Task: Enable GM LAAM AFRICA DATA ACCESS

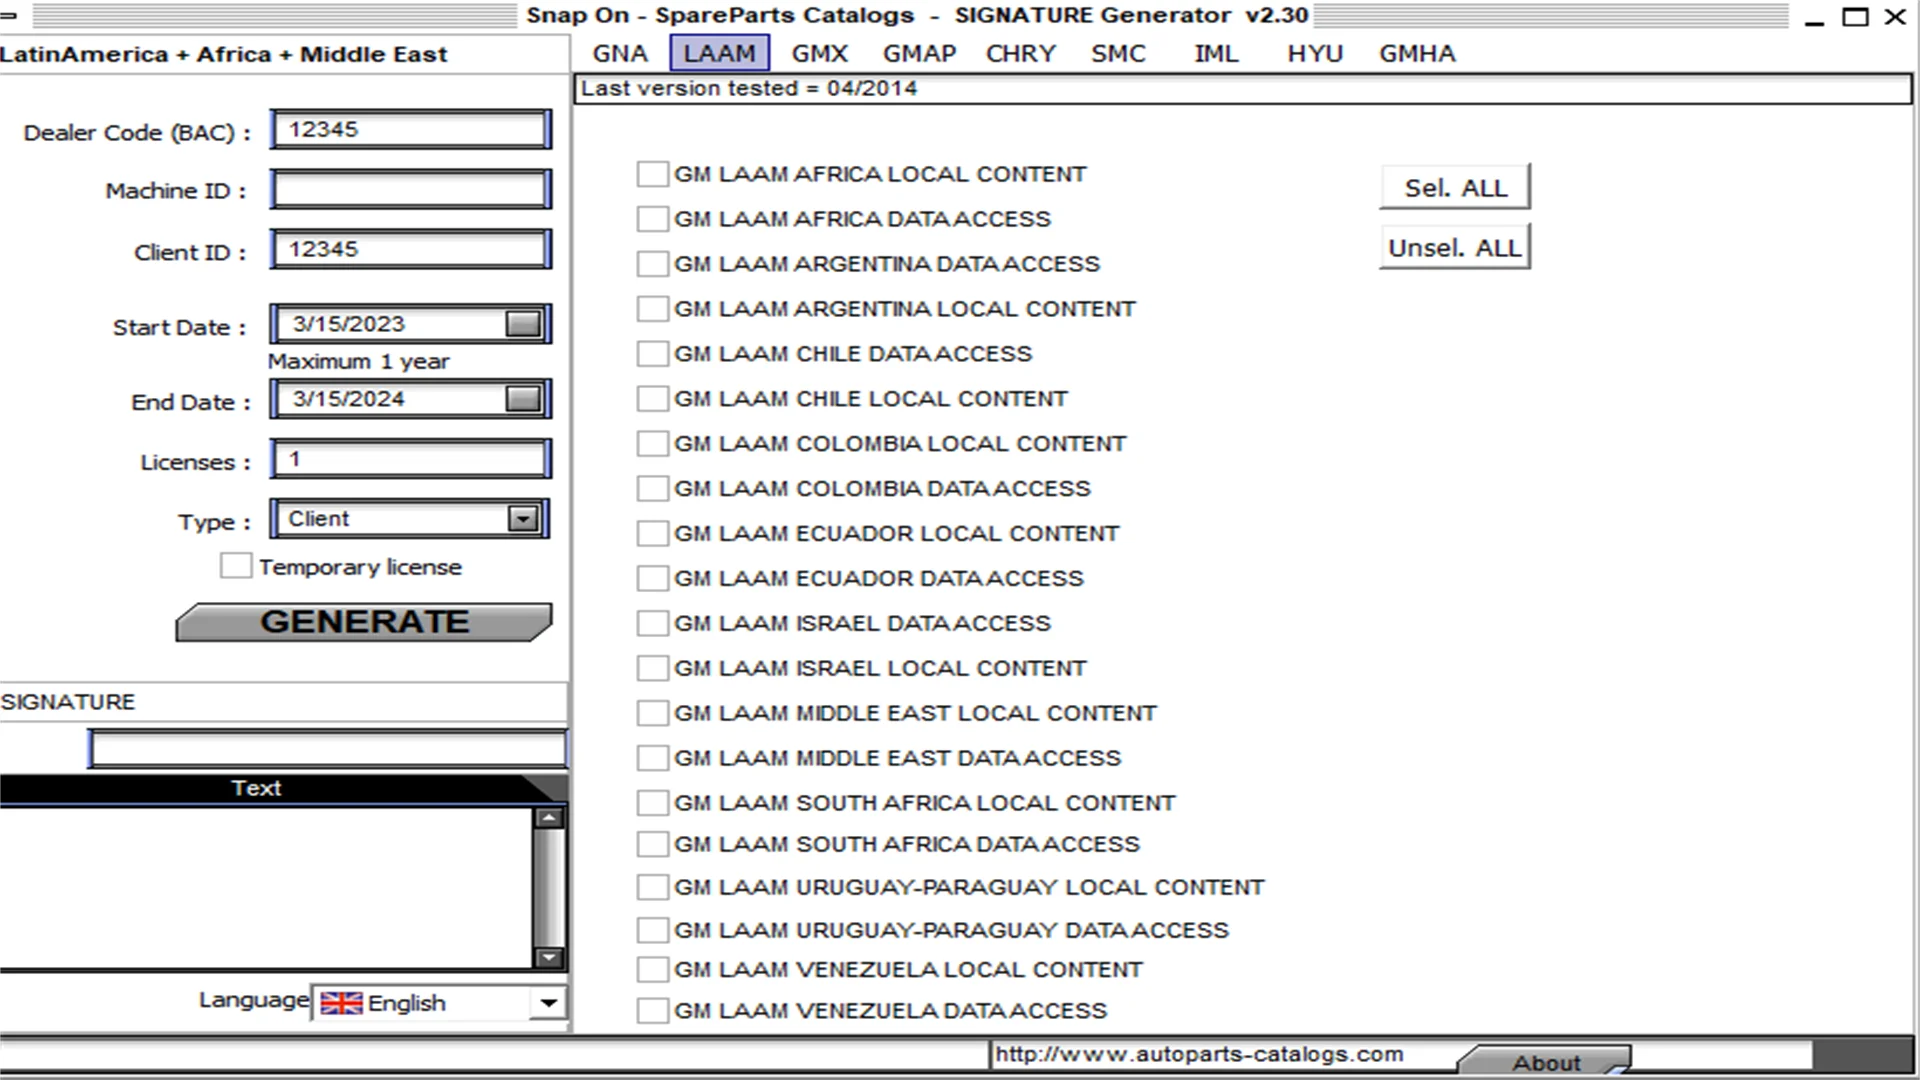Action: [653, 219]
